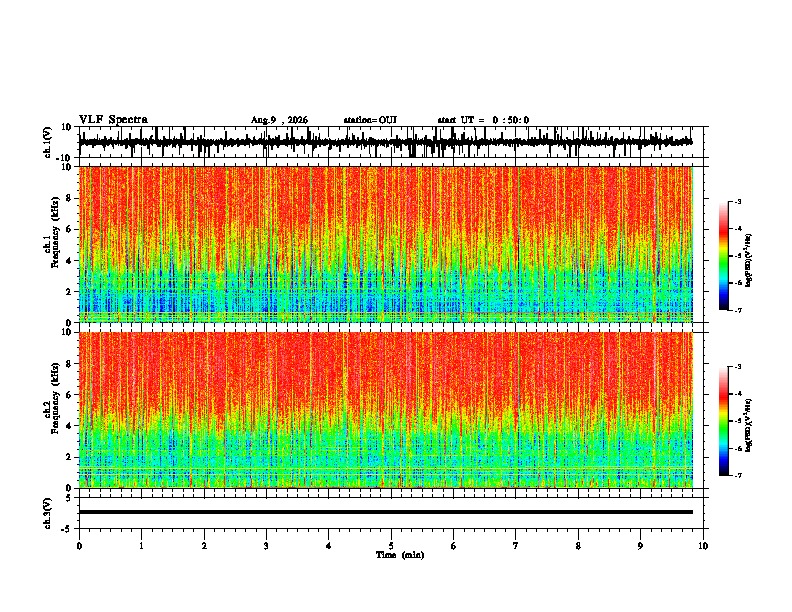The width and height of the screenshot is (792, 612).
Task: Click inside the ch.2 spectrogram panel
Action: coord(386,410)
